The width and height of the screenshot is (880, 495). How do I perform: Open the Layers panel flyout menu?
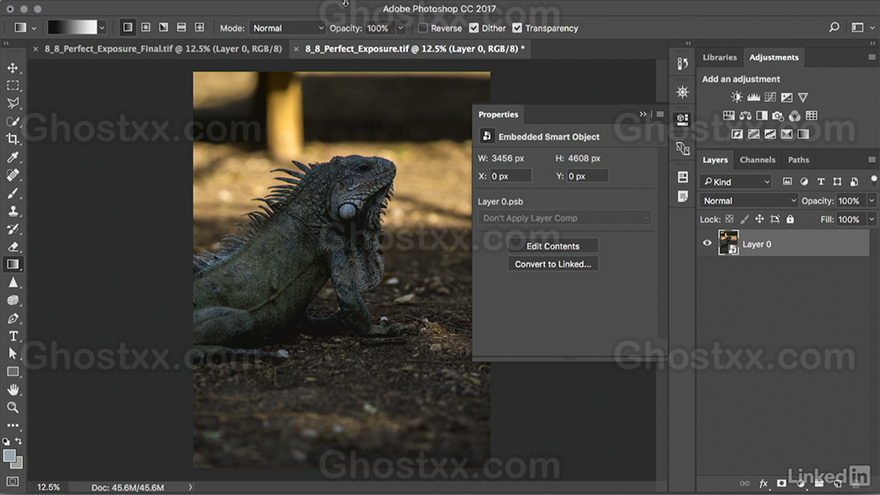pyautogui.click(x=872, y=159)
